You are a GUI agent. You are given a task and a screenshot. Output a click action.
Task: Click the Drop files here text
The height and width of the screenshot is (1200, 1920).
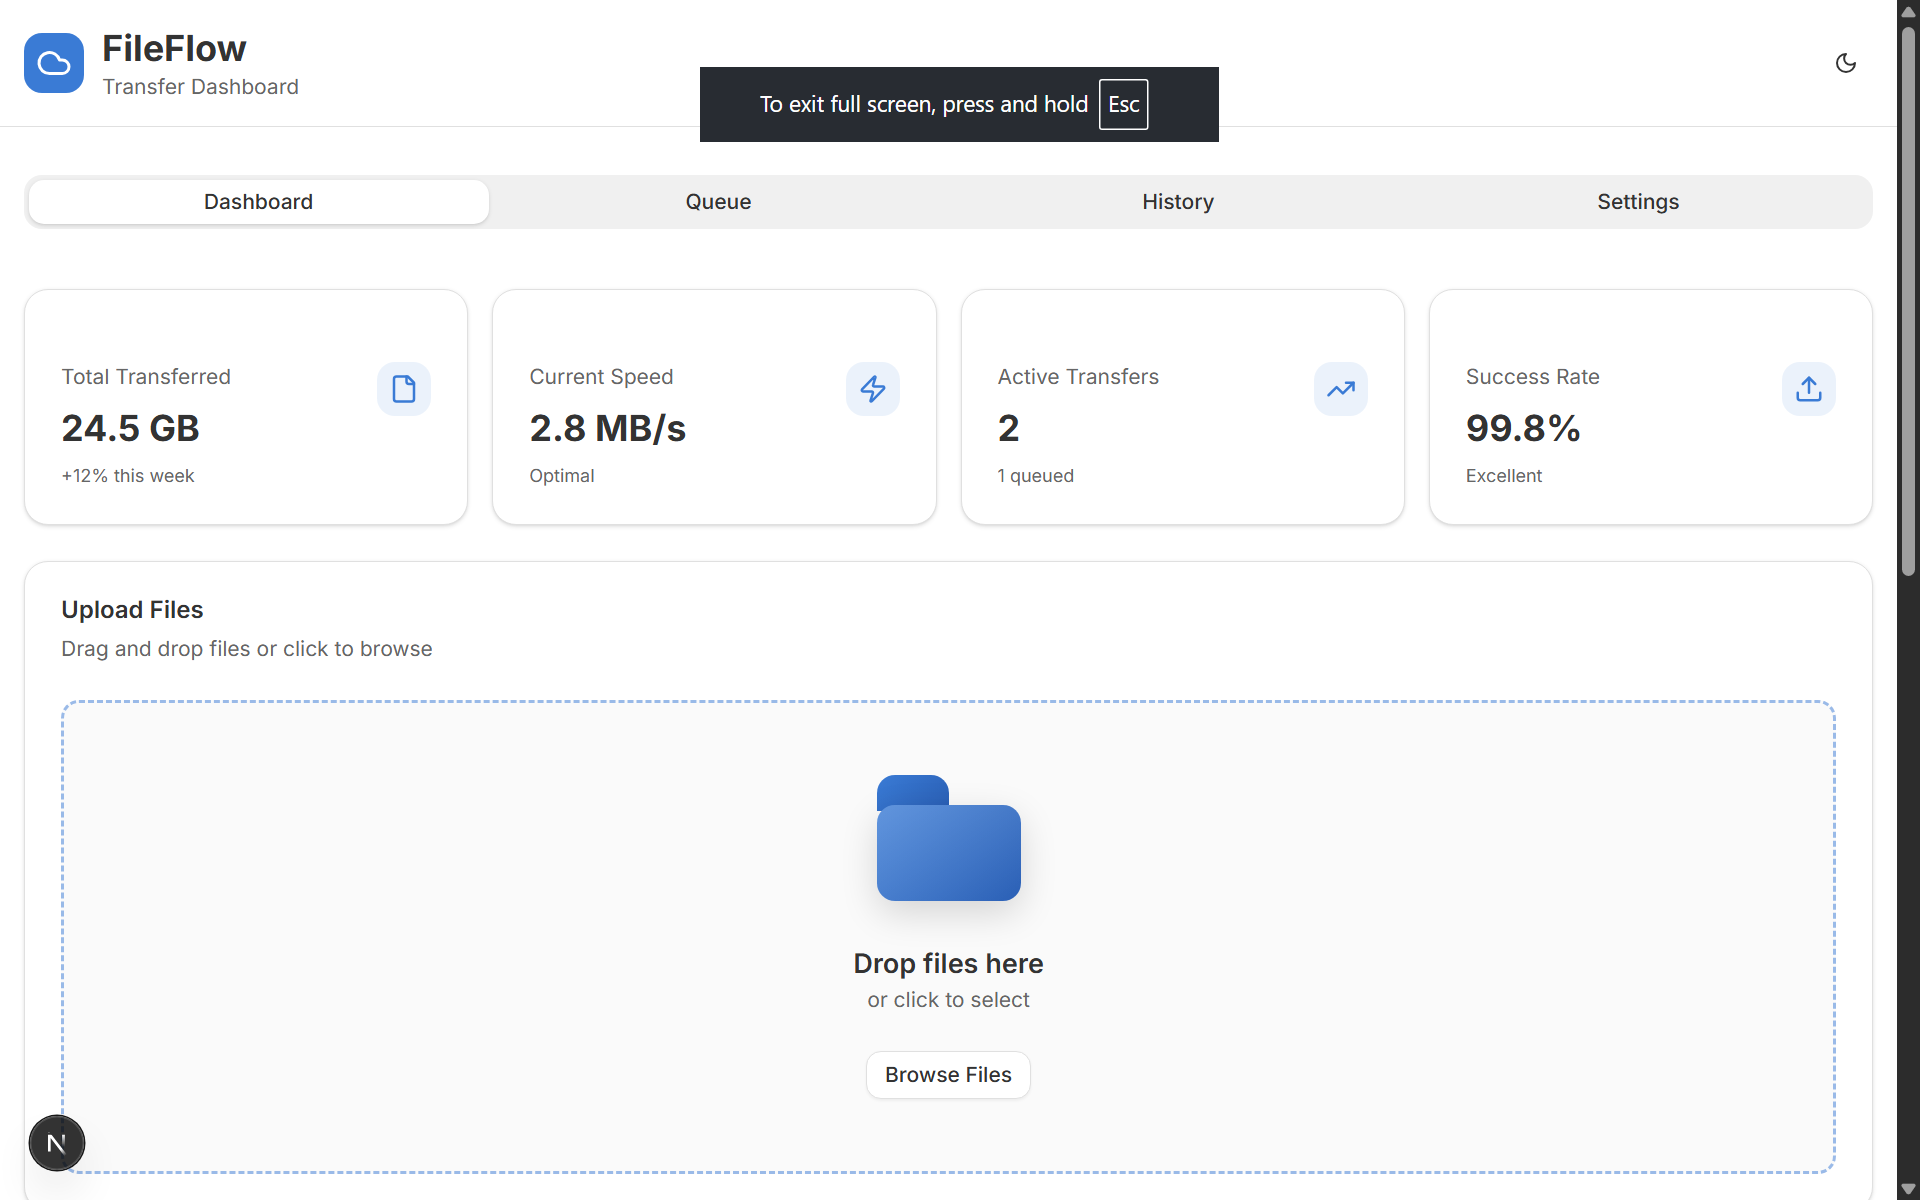pyautogui.click(x=948, y=963)
